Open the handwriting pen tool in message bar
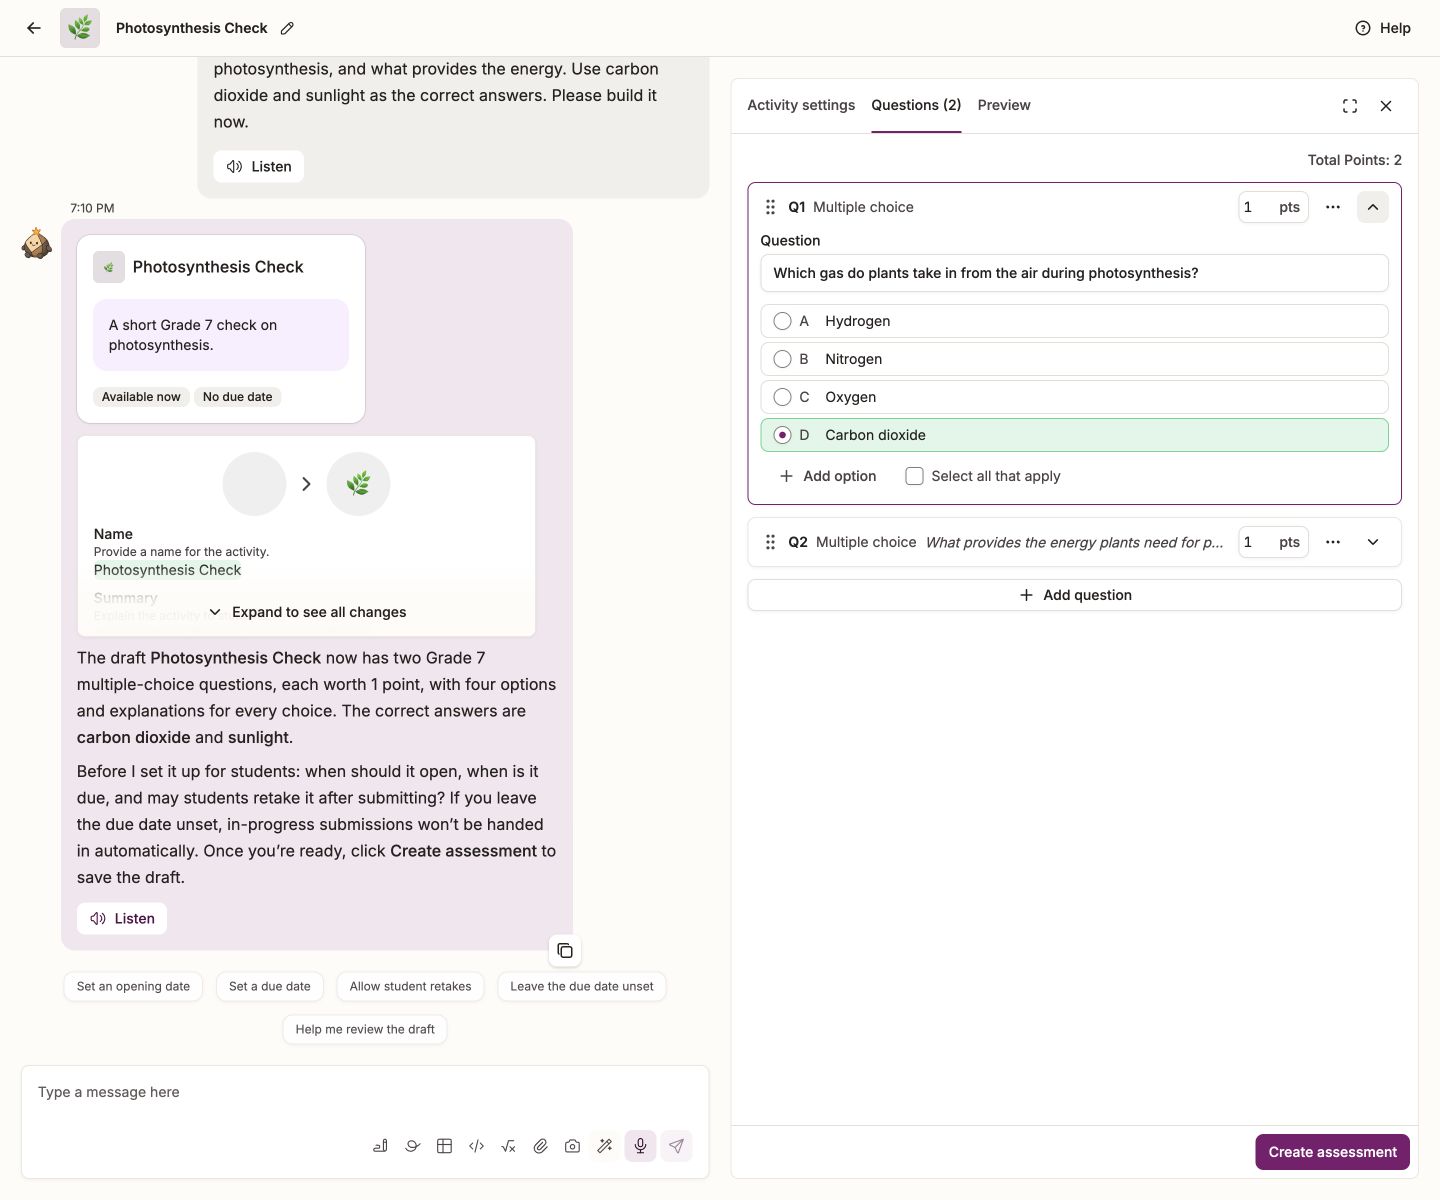Viewport: 1440px width, 1200px height. [x=380, y=1146]
